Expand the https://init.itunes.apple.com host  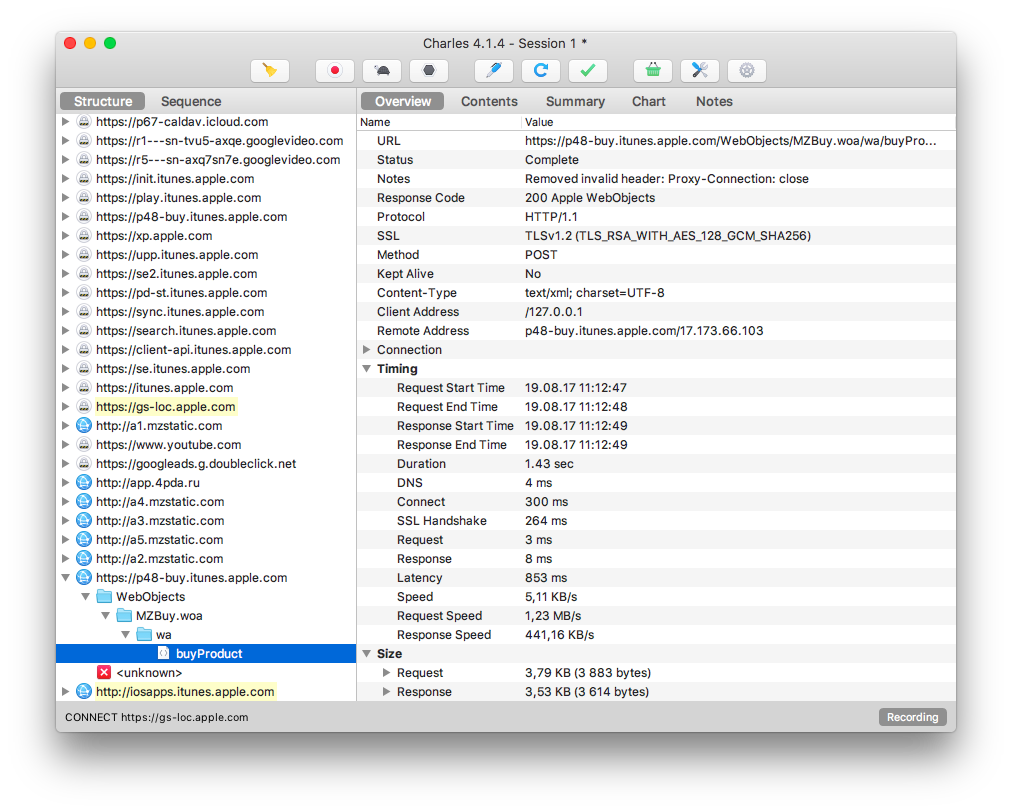point(65,179)
